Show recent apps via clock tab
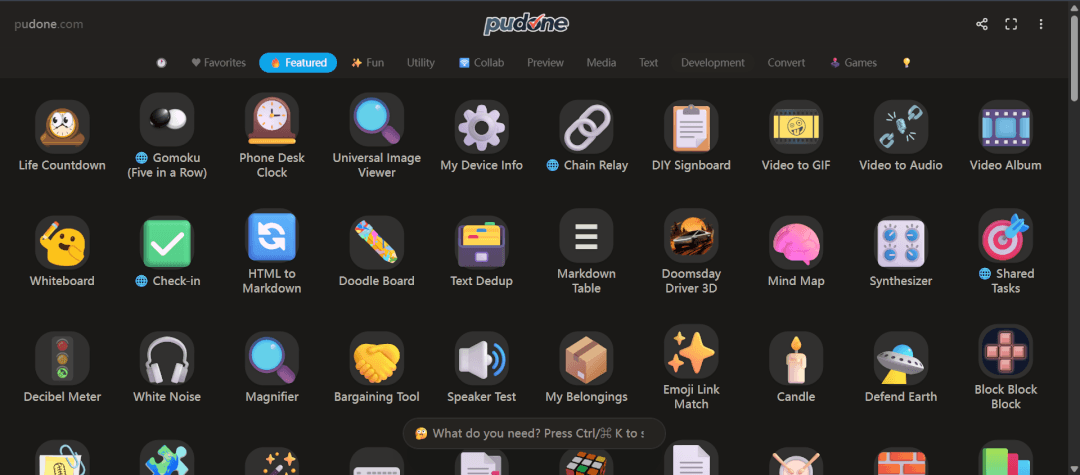 pyautogui.click(x=161, y=63)
